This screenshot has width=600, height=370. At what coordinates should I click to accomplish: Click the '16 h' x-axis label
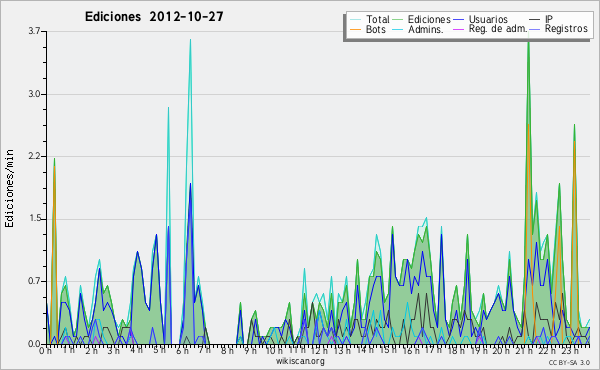click(x=411, y=351)
